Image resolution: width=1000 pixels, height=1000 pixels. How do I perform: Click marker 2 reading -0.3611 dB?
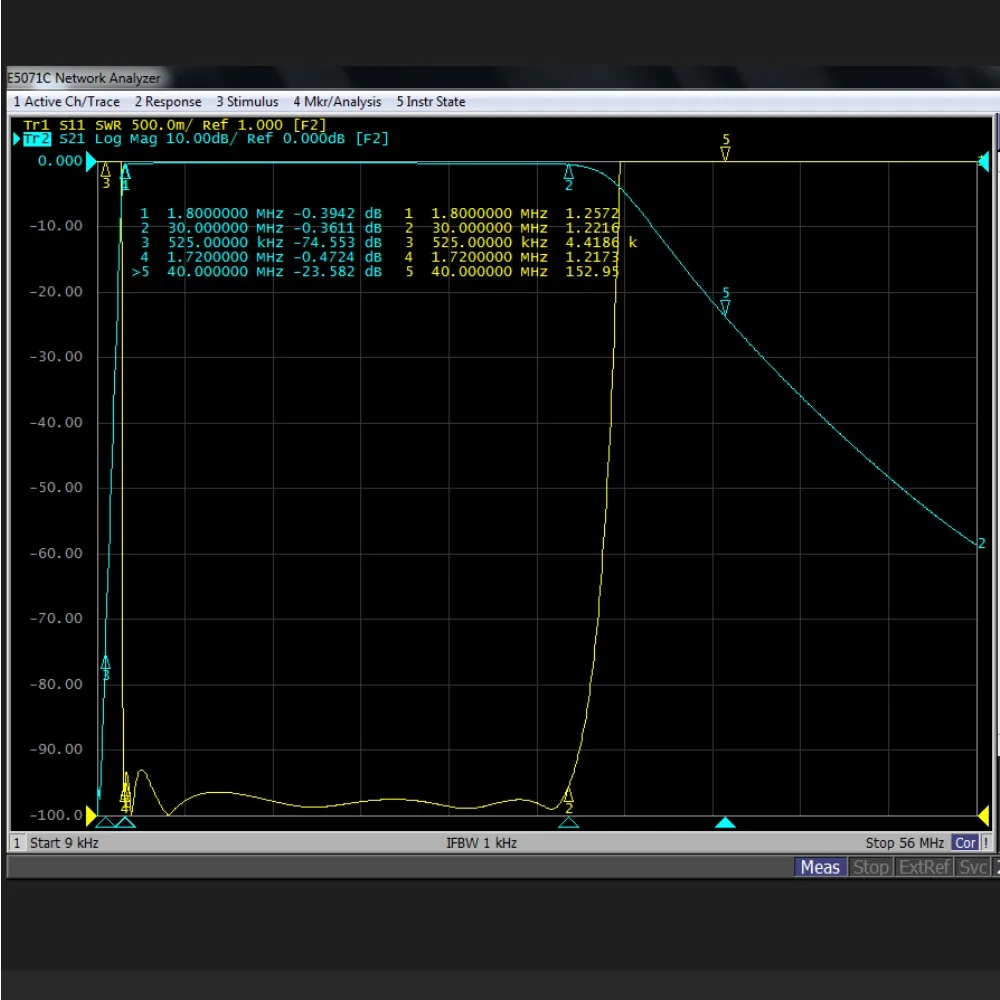pos(337,228)
